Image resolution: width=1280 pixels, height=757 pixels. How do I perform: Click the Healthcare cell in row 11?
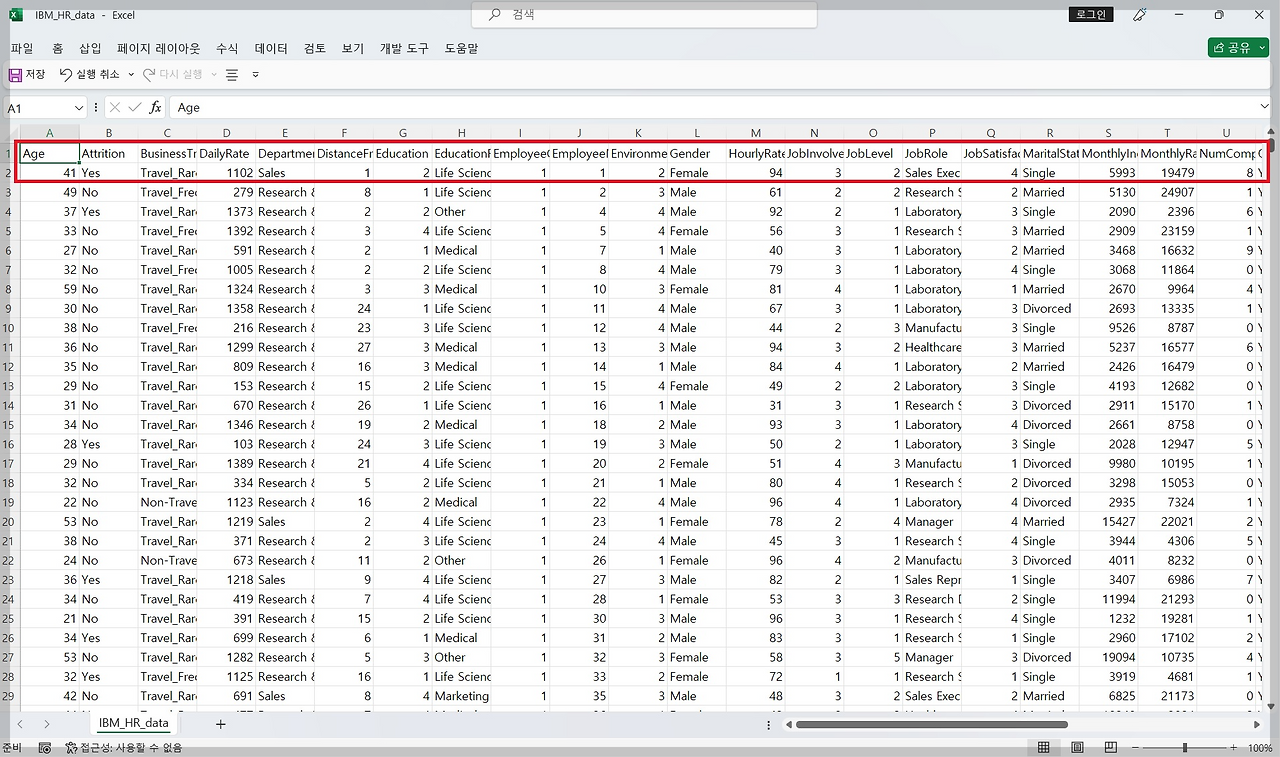point(932,347)
